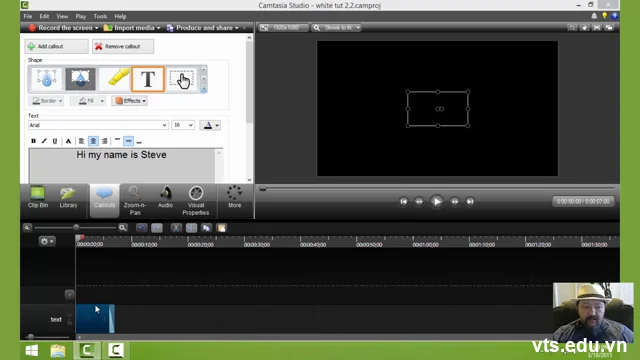Add a new track with the plus button

pos(69,294)
